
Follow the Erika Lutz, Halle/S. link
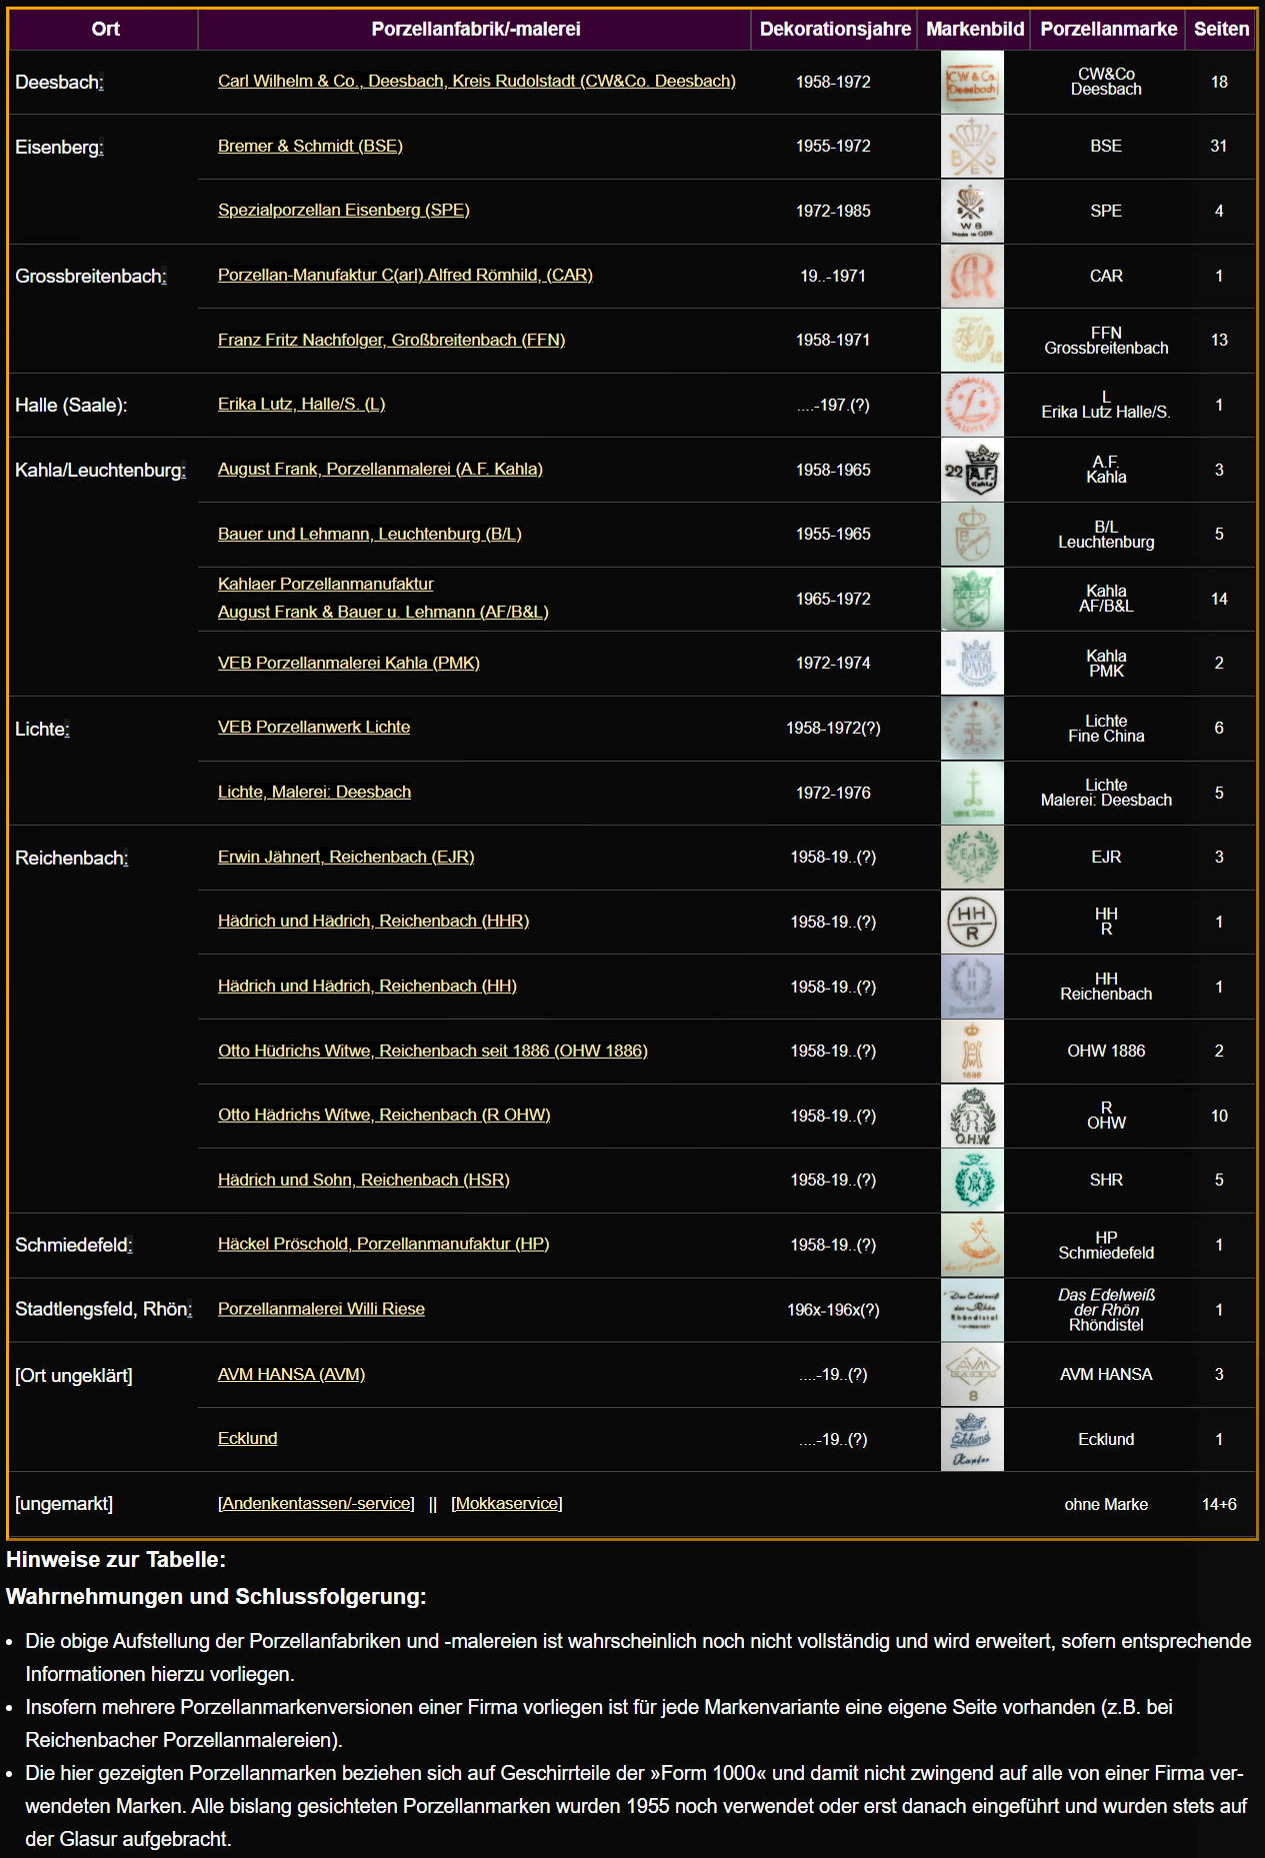[x=301, y=404]
